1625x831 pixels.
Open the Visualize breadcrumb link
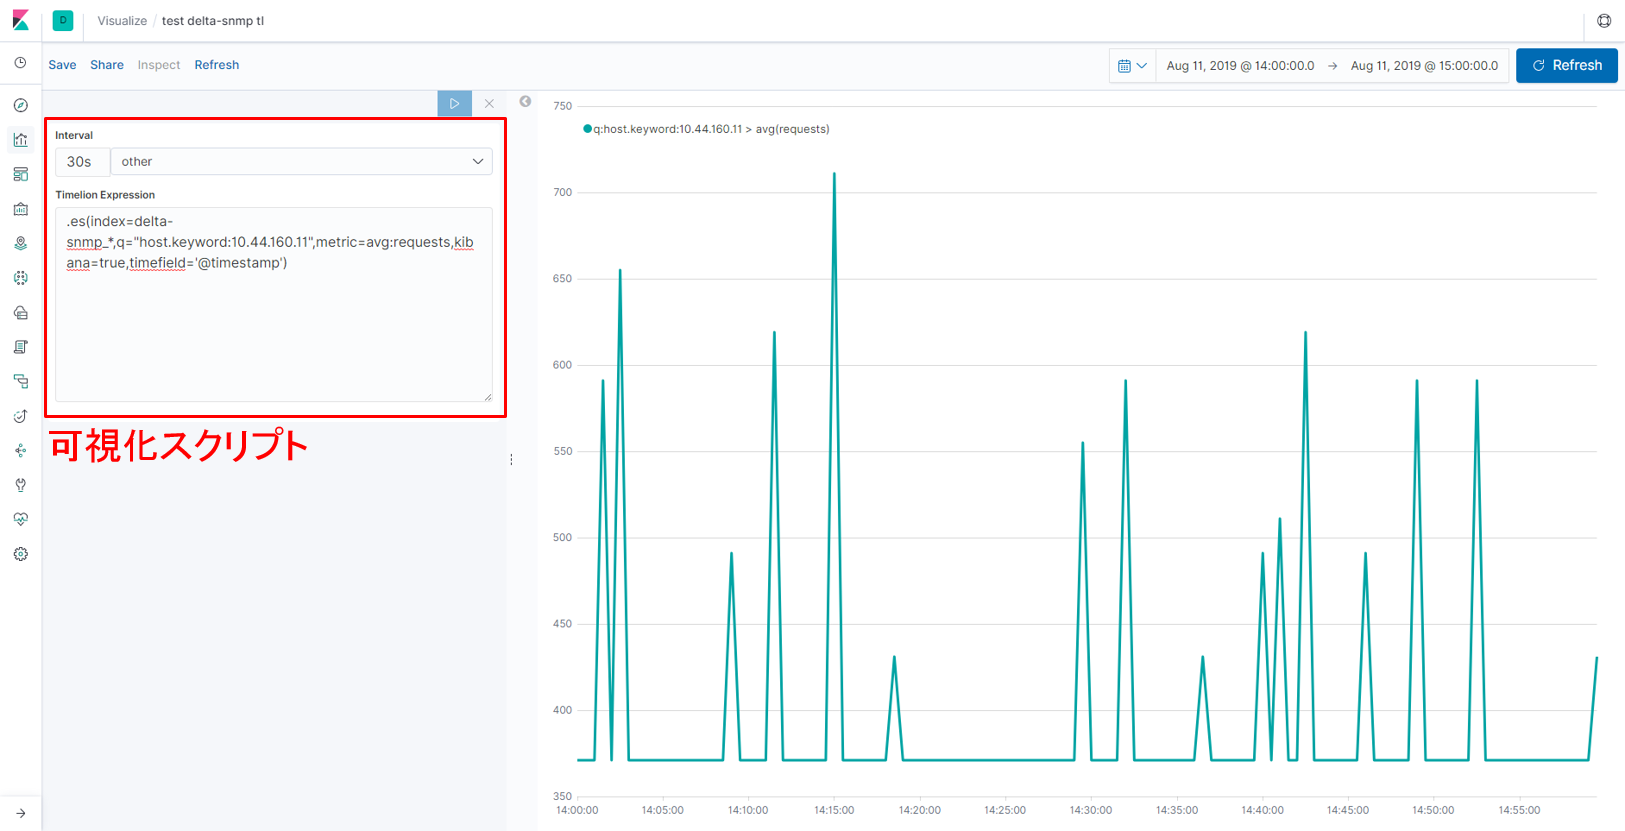pos(122,21)
